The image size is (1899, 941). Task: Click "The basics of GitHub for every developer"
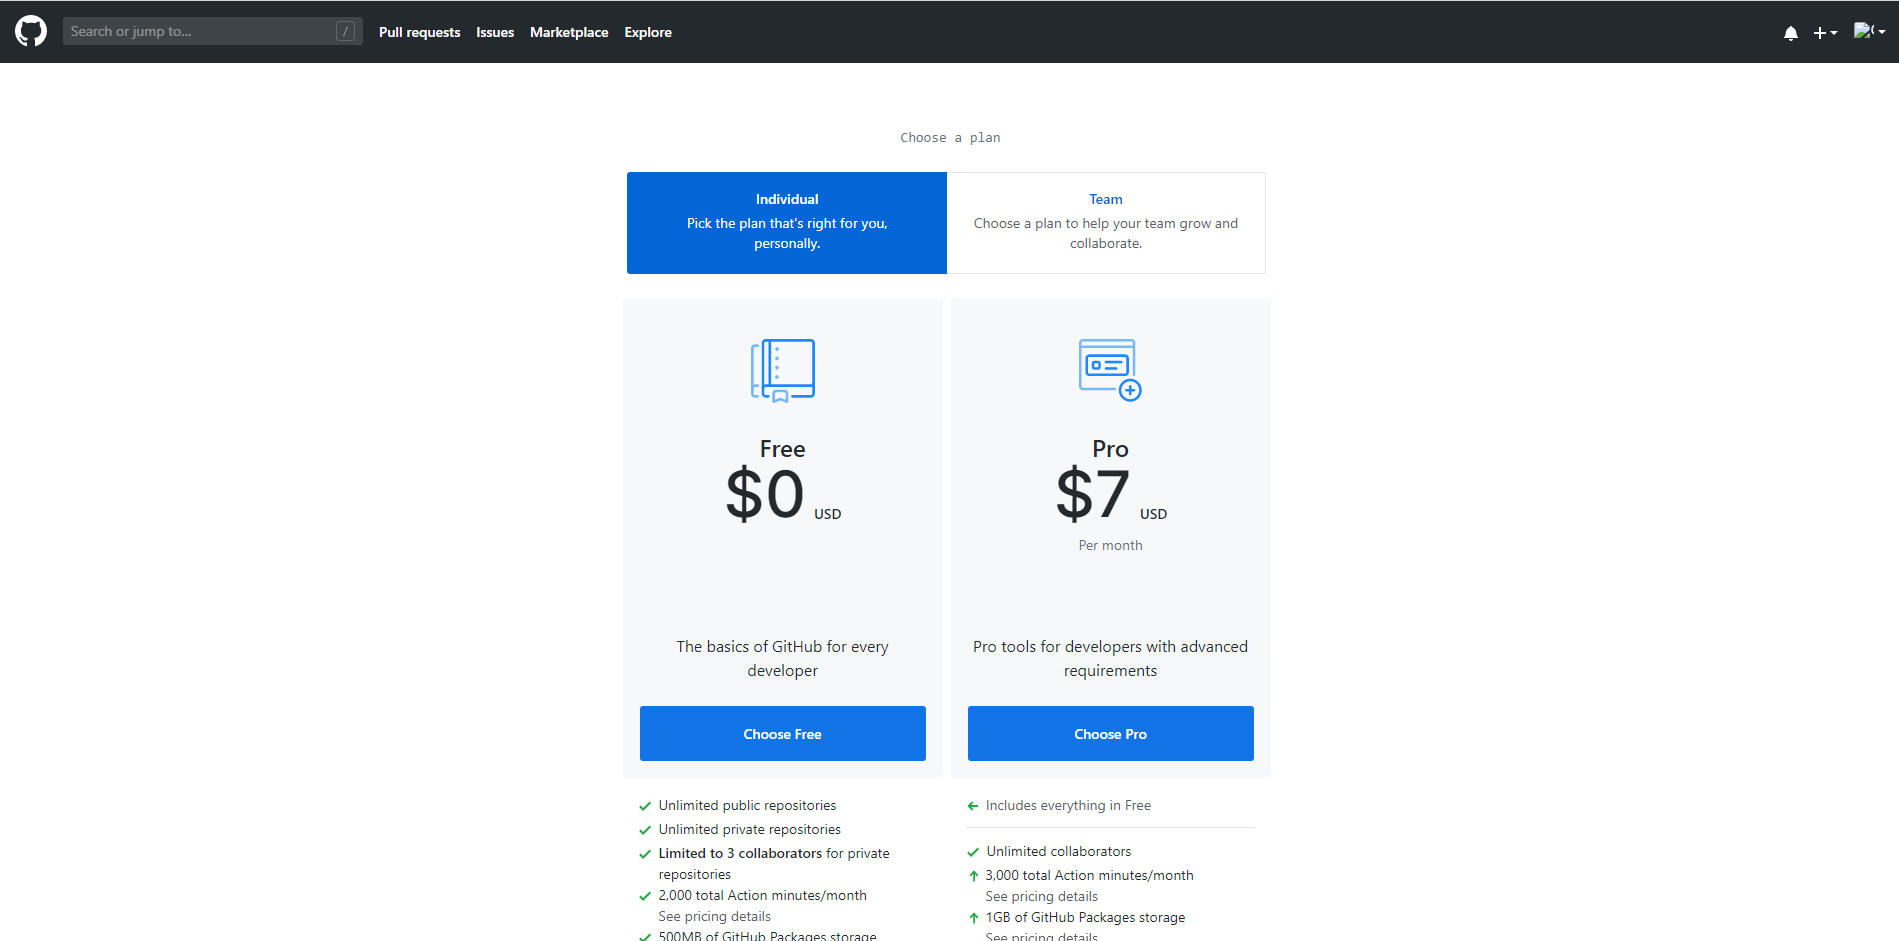pyautogui.click(x=783, y=659)
